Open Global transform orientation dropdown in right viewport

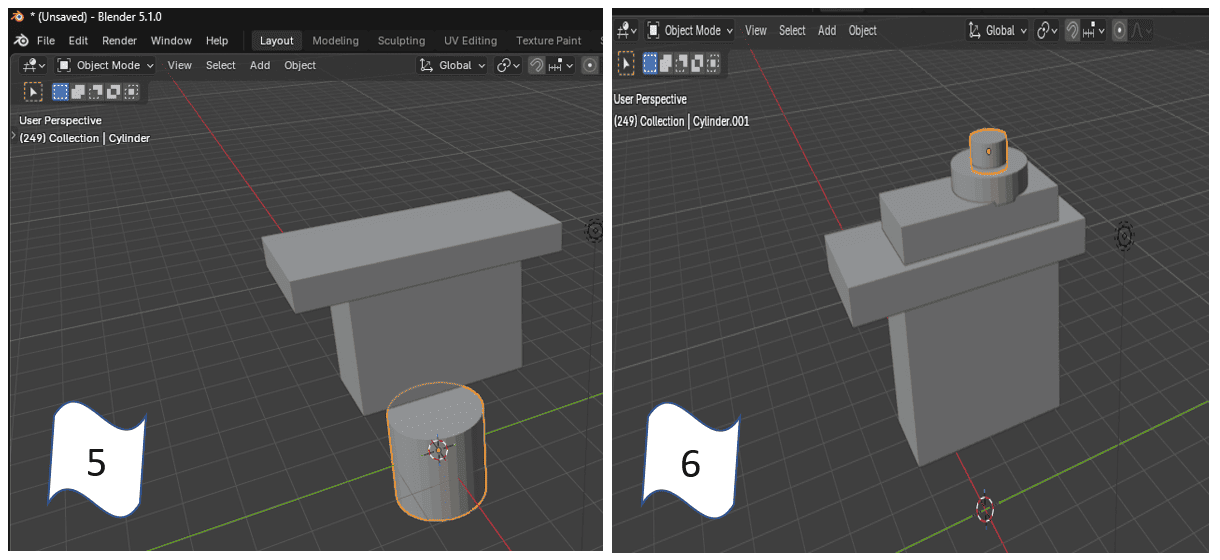coord(998,30)
